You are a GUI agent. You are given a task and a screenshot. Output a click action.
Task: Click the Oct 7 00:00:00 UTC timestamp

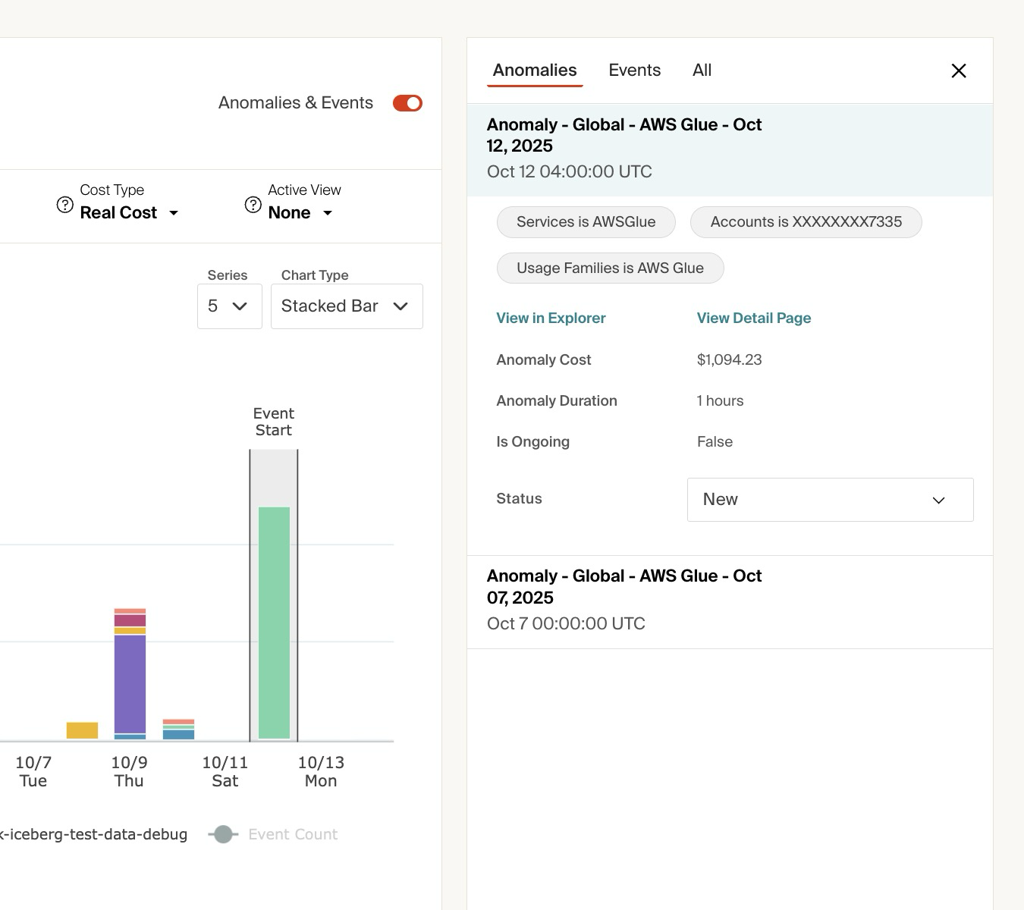[566, 623]
